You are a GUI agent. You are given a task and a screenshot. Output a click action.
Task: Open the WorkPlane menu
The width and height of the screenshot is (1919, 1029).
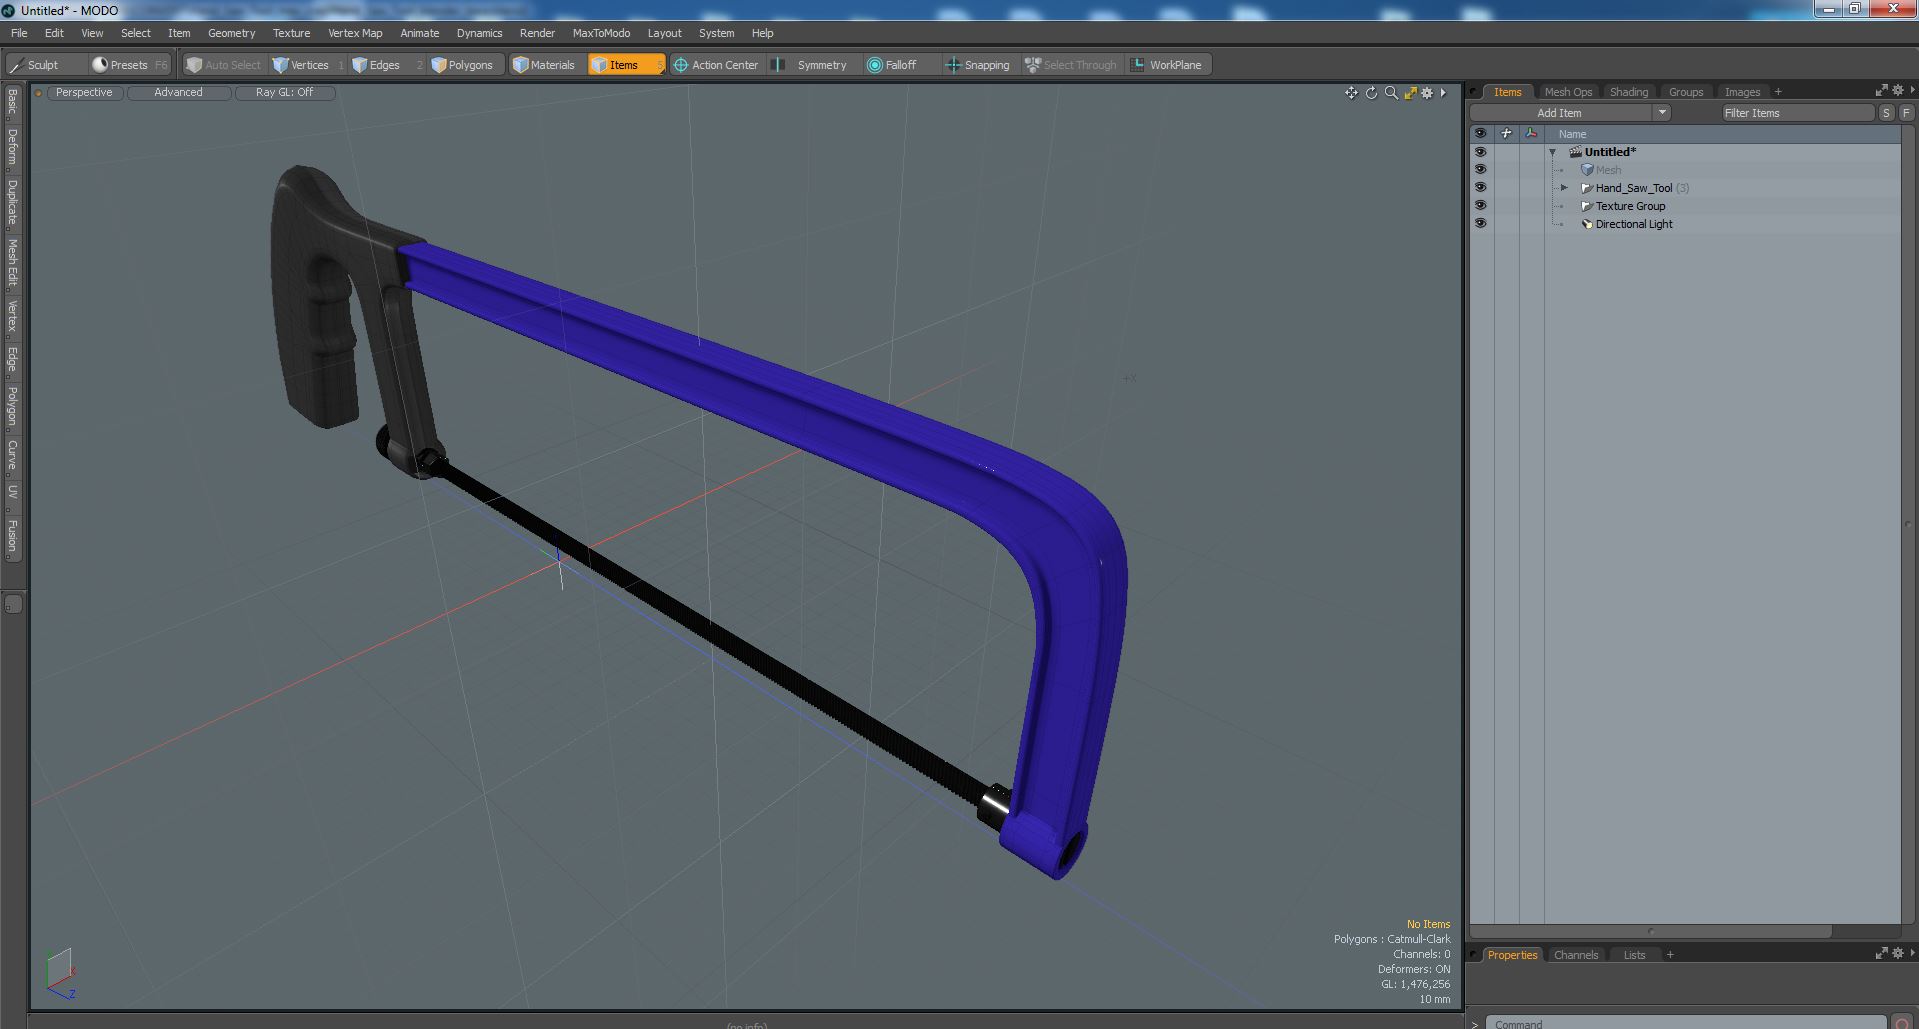click(x=1168, y=65)
